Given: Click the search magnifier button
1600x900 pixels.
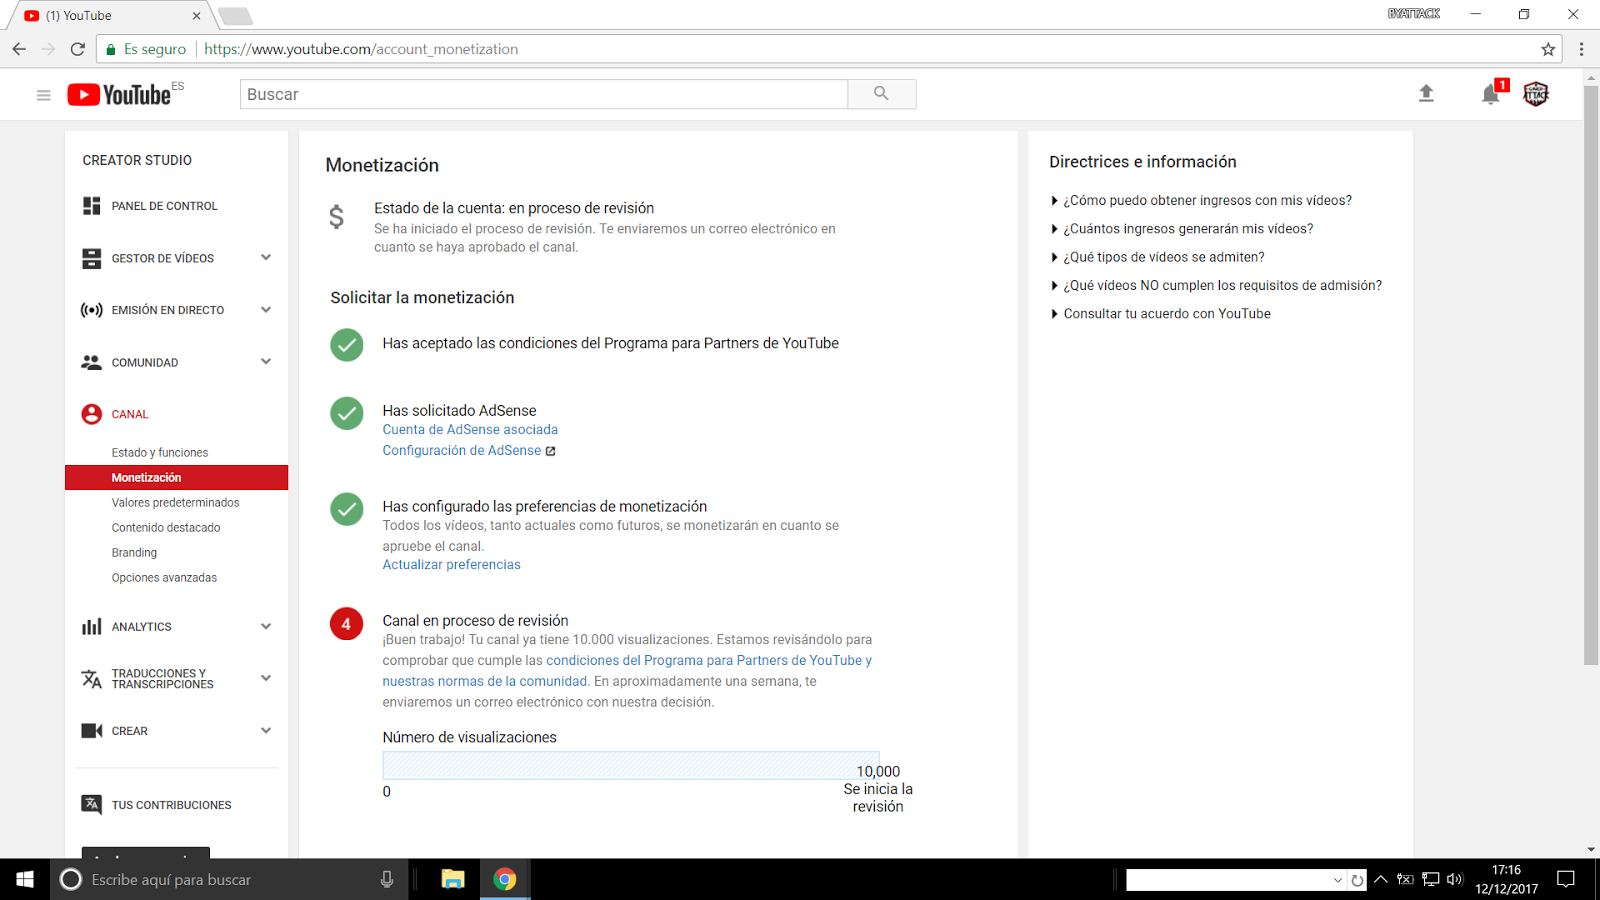Looking at the screenshot, I should [881, 94].
